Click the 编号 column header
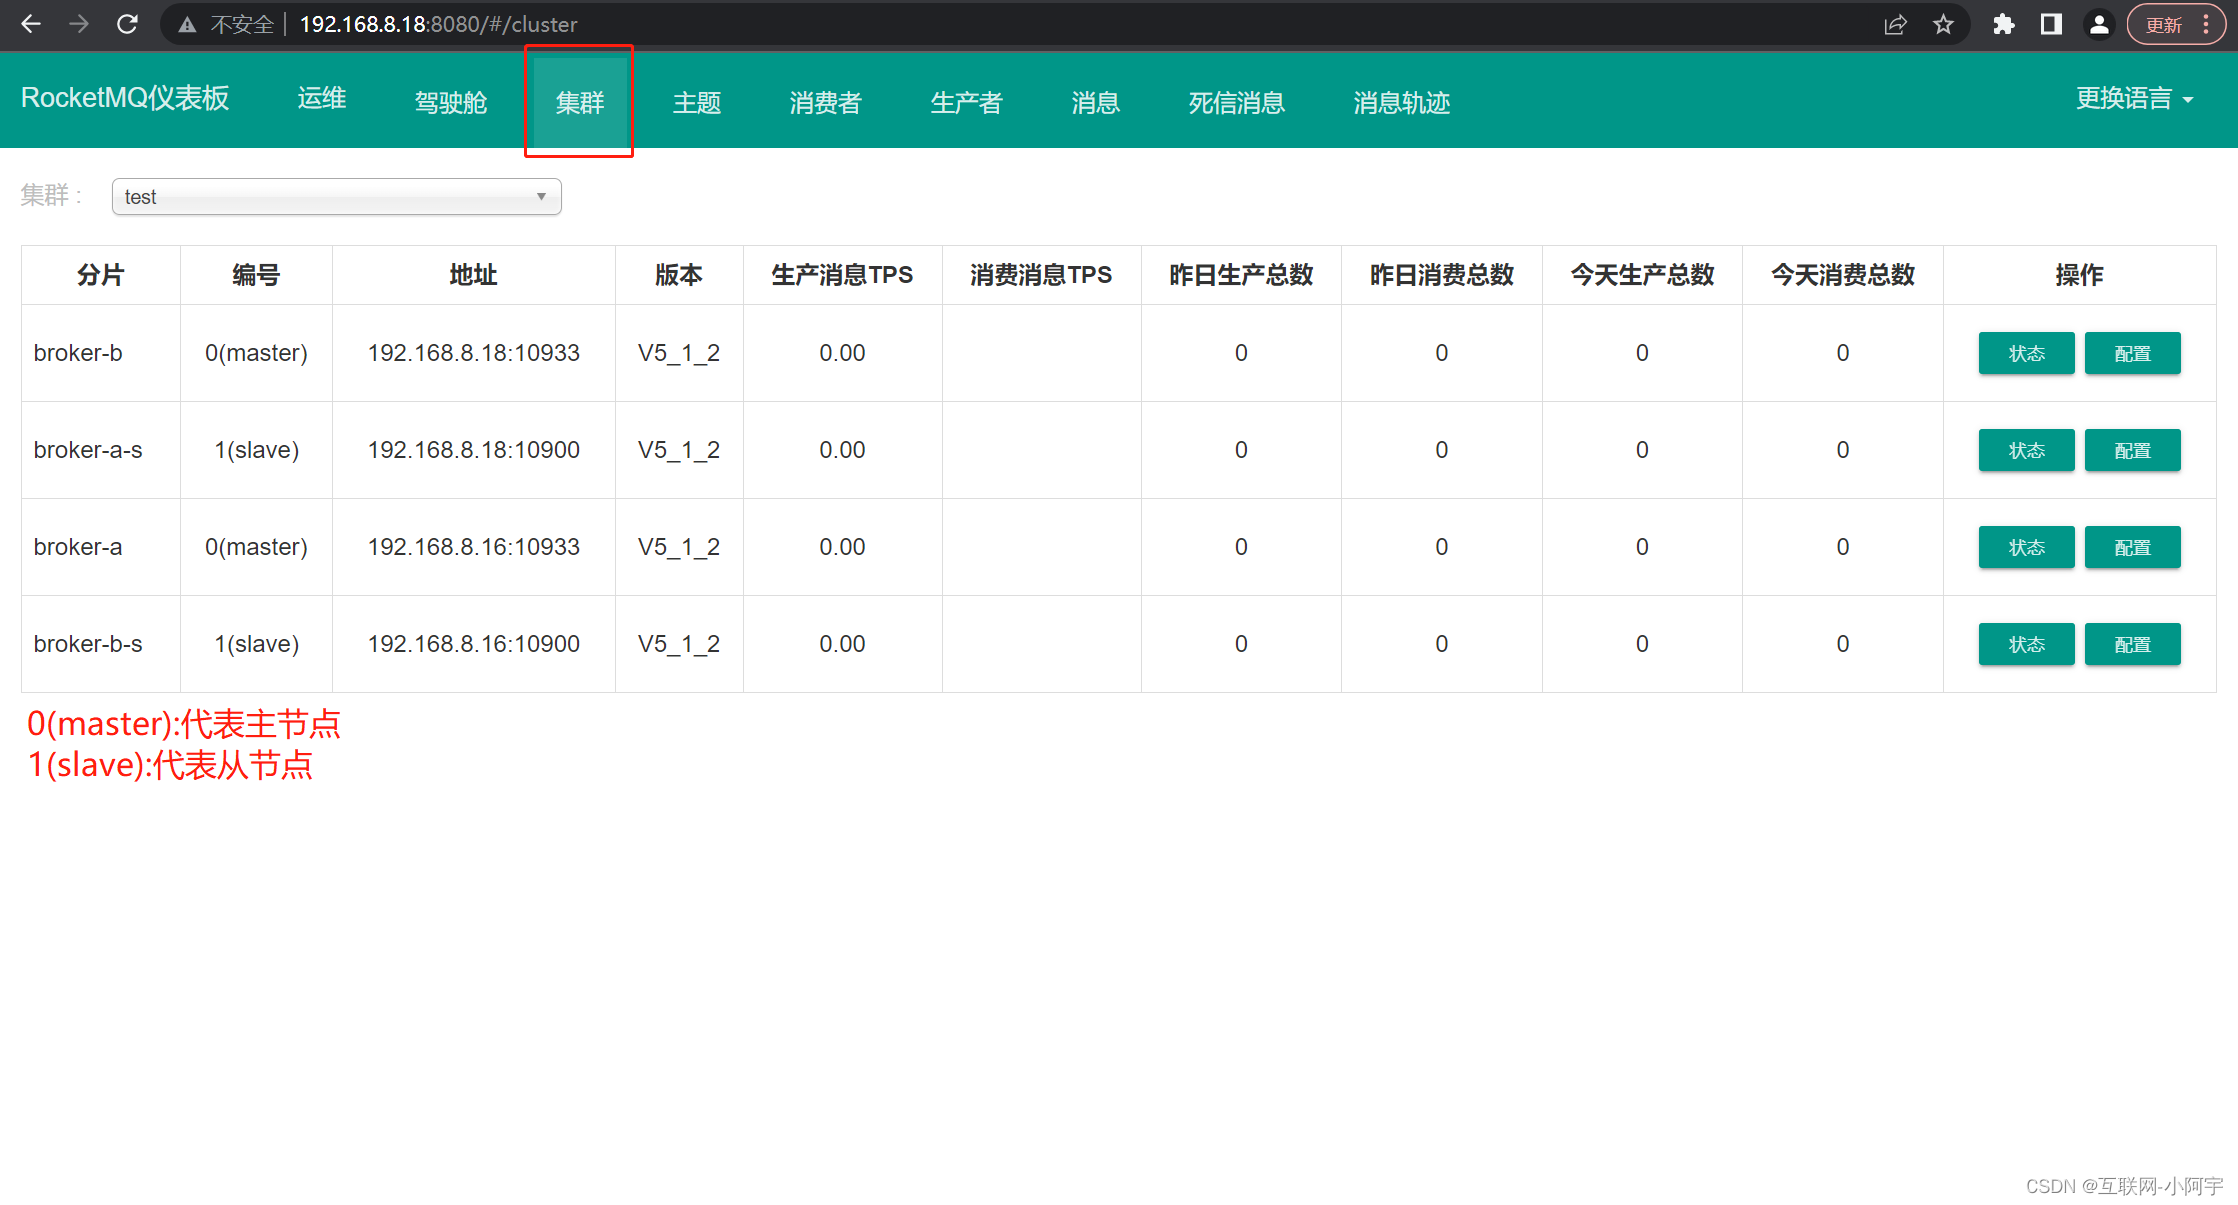This screenshot has width=2238, height=1205. [256, 275]
